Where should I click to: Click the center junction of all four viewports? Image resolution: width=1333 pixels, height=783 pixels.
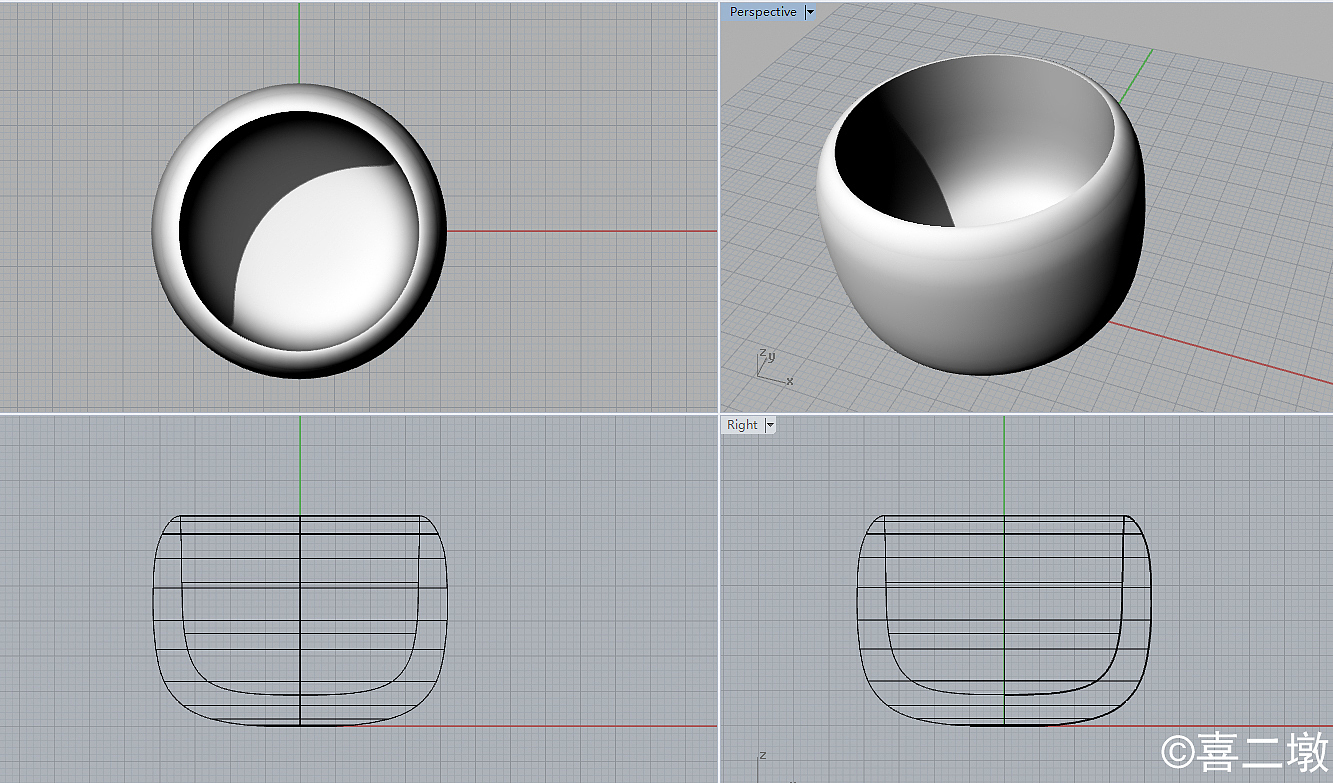(x=719, y=412)
